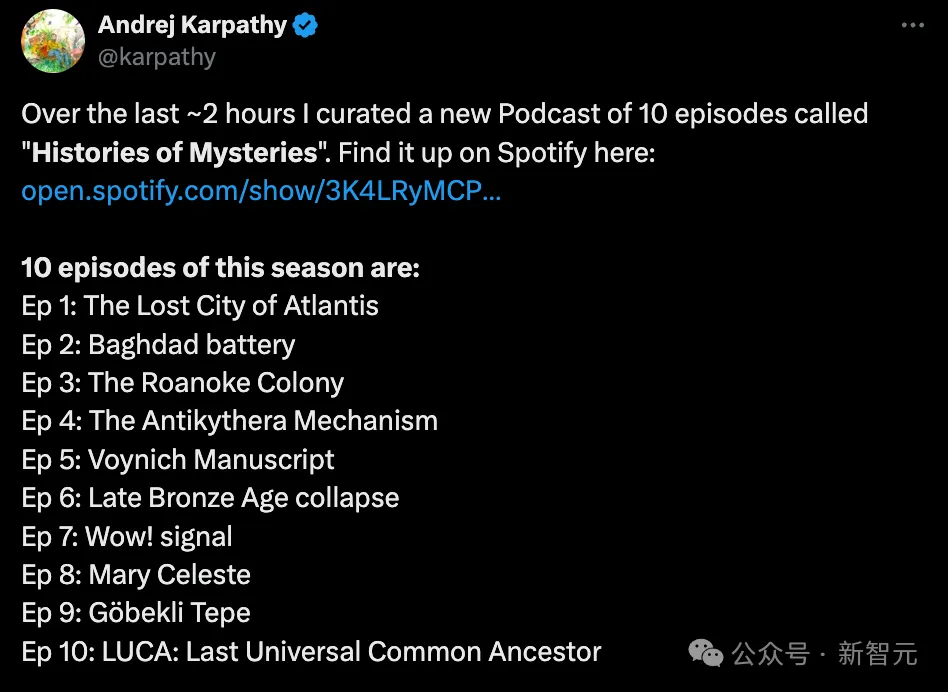948x692 pixels.
Task: Click the "10 episodes of this season are:" heading
Action: coord(221,268)
